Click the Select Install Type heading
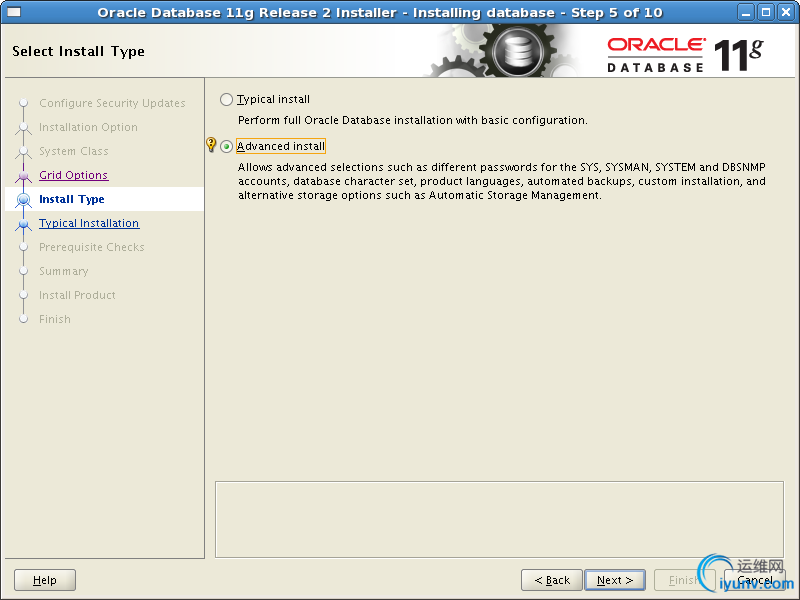Screen dimensions: 800x600 (x=79, y=52)
